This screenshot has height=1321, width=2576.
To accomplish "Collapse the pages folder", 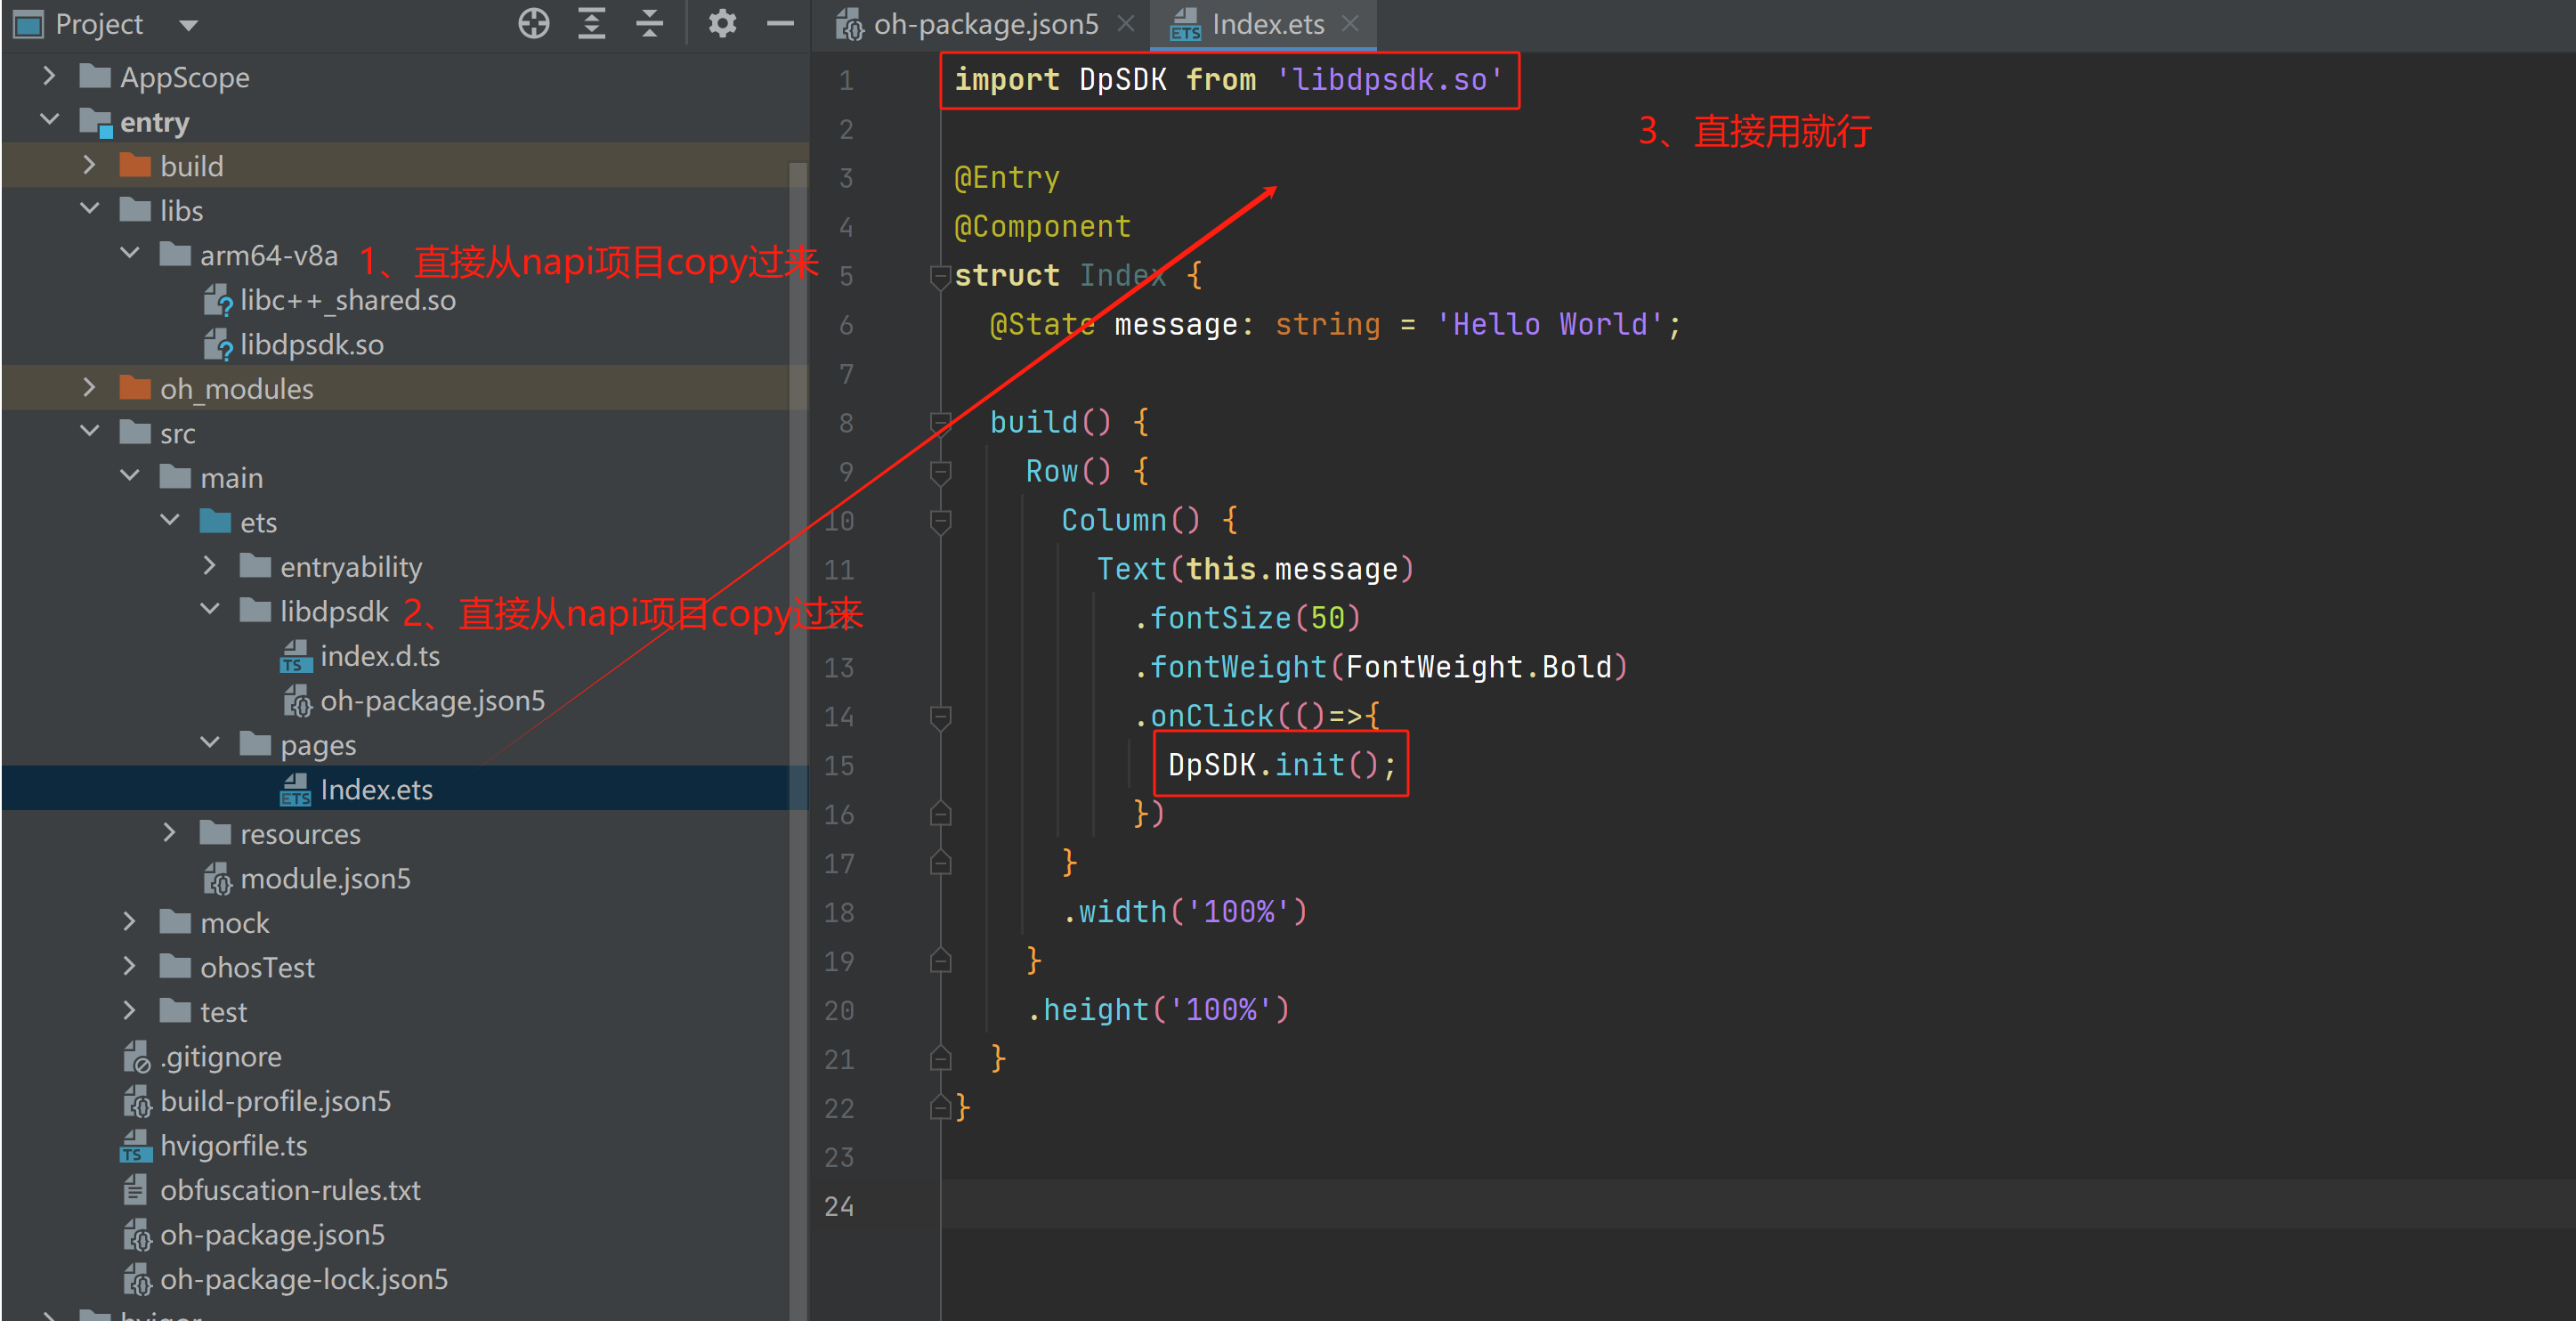I will (209, 744).
